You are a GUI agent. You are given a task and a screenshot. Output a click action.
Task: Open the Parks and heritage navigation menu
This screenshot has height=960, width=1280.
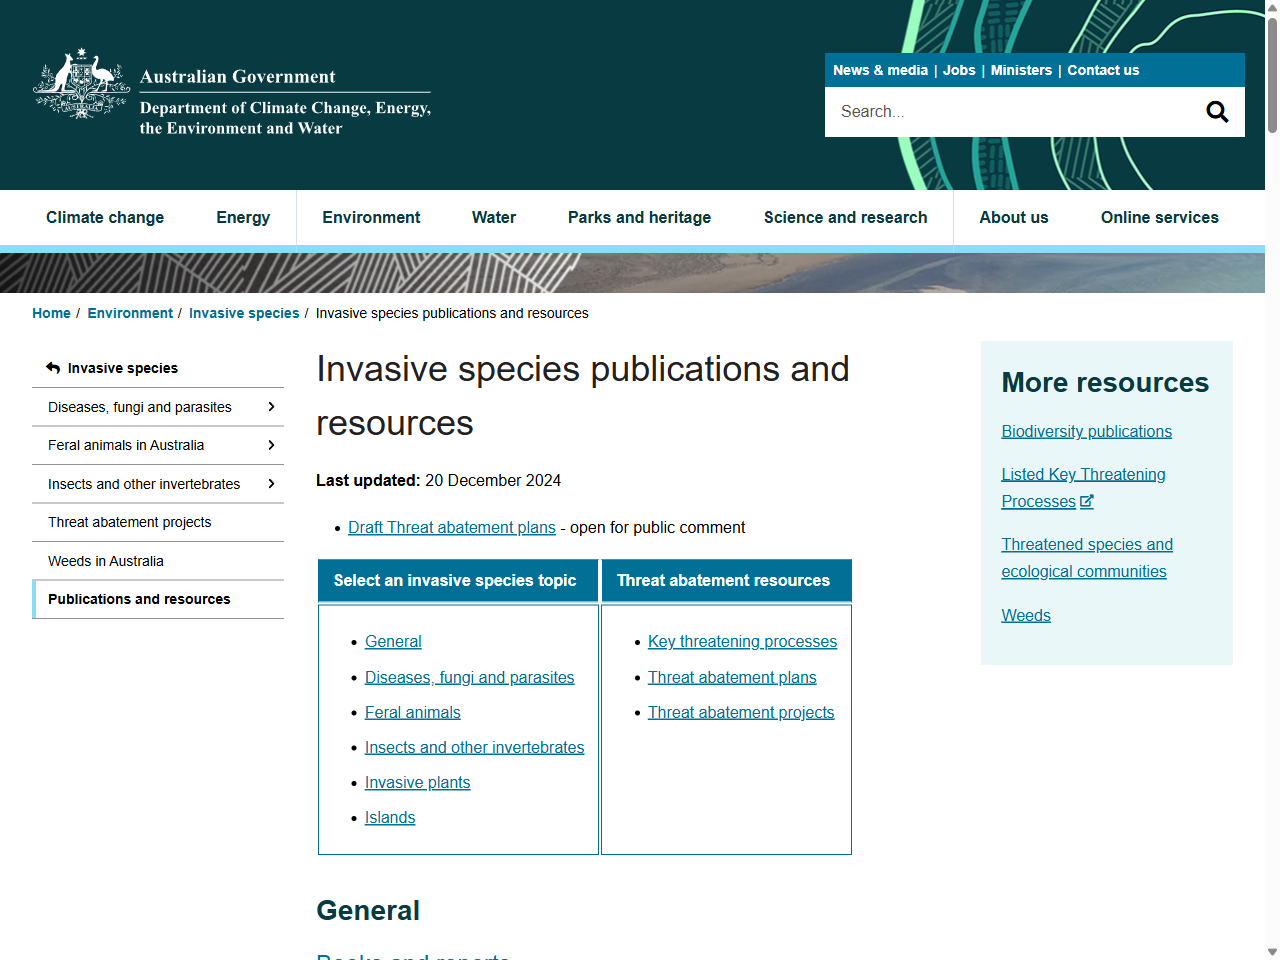[639, 217]
